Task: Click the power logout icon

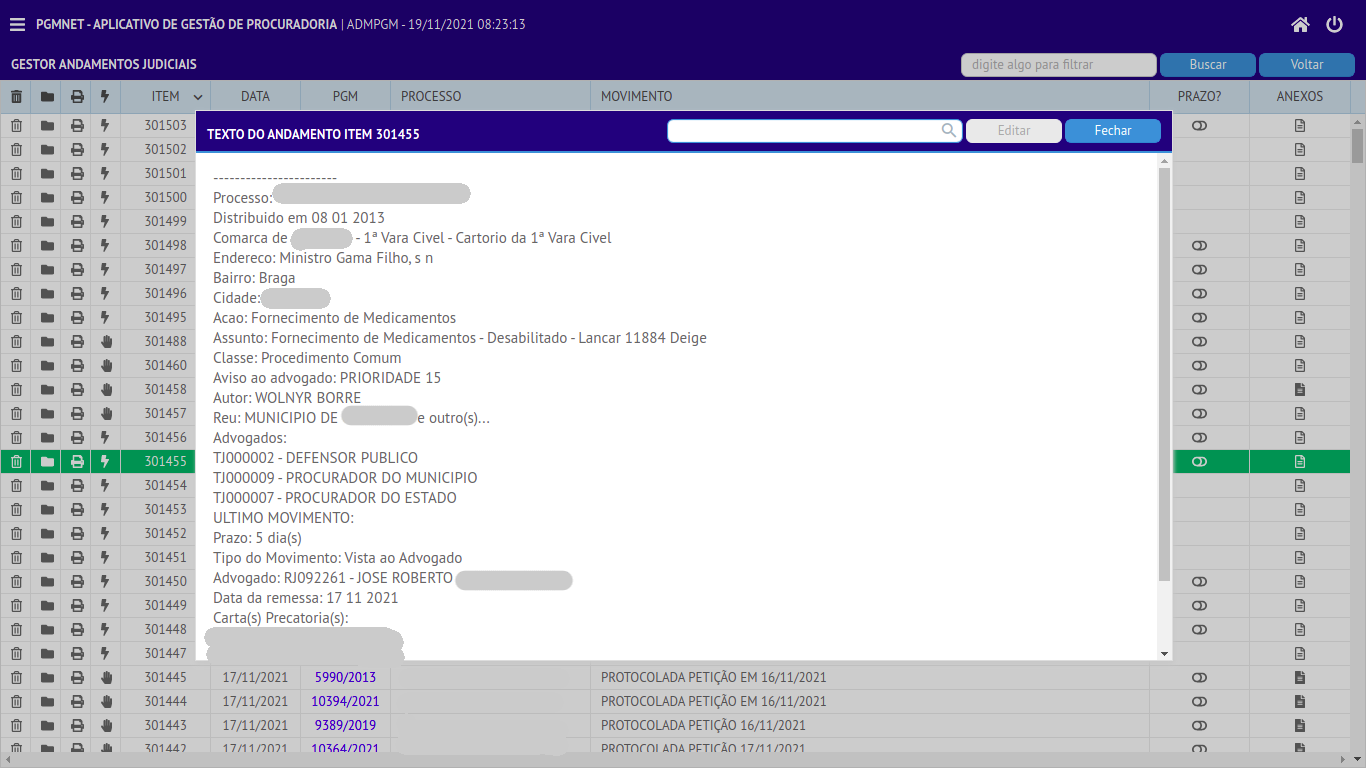Action: coord(1334,25)
